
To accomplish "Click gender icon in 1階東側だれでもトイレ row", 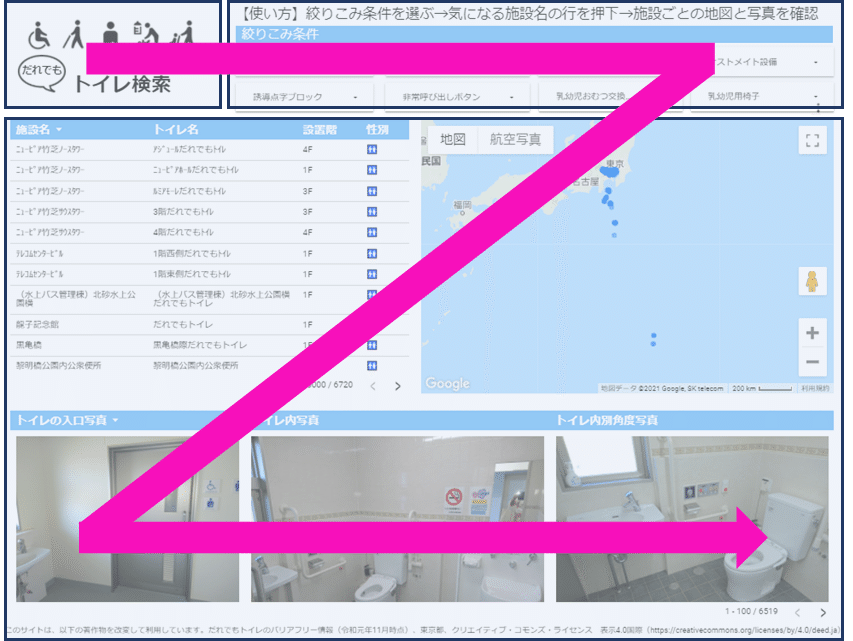I will 372,274.
